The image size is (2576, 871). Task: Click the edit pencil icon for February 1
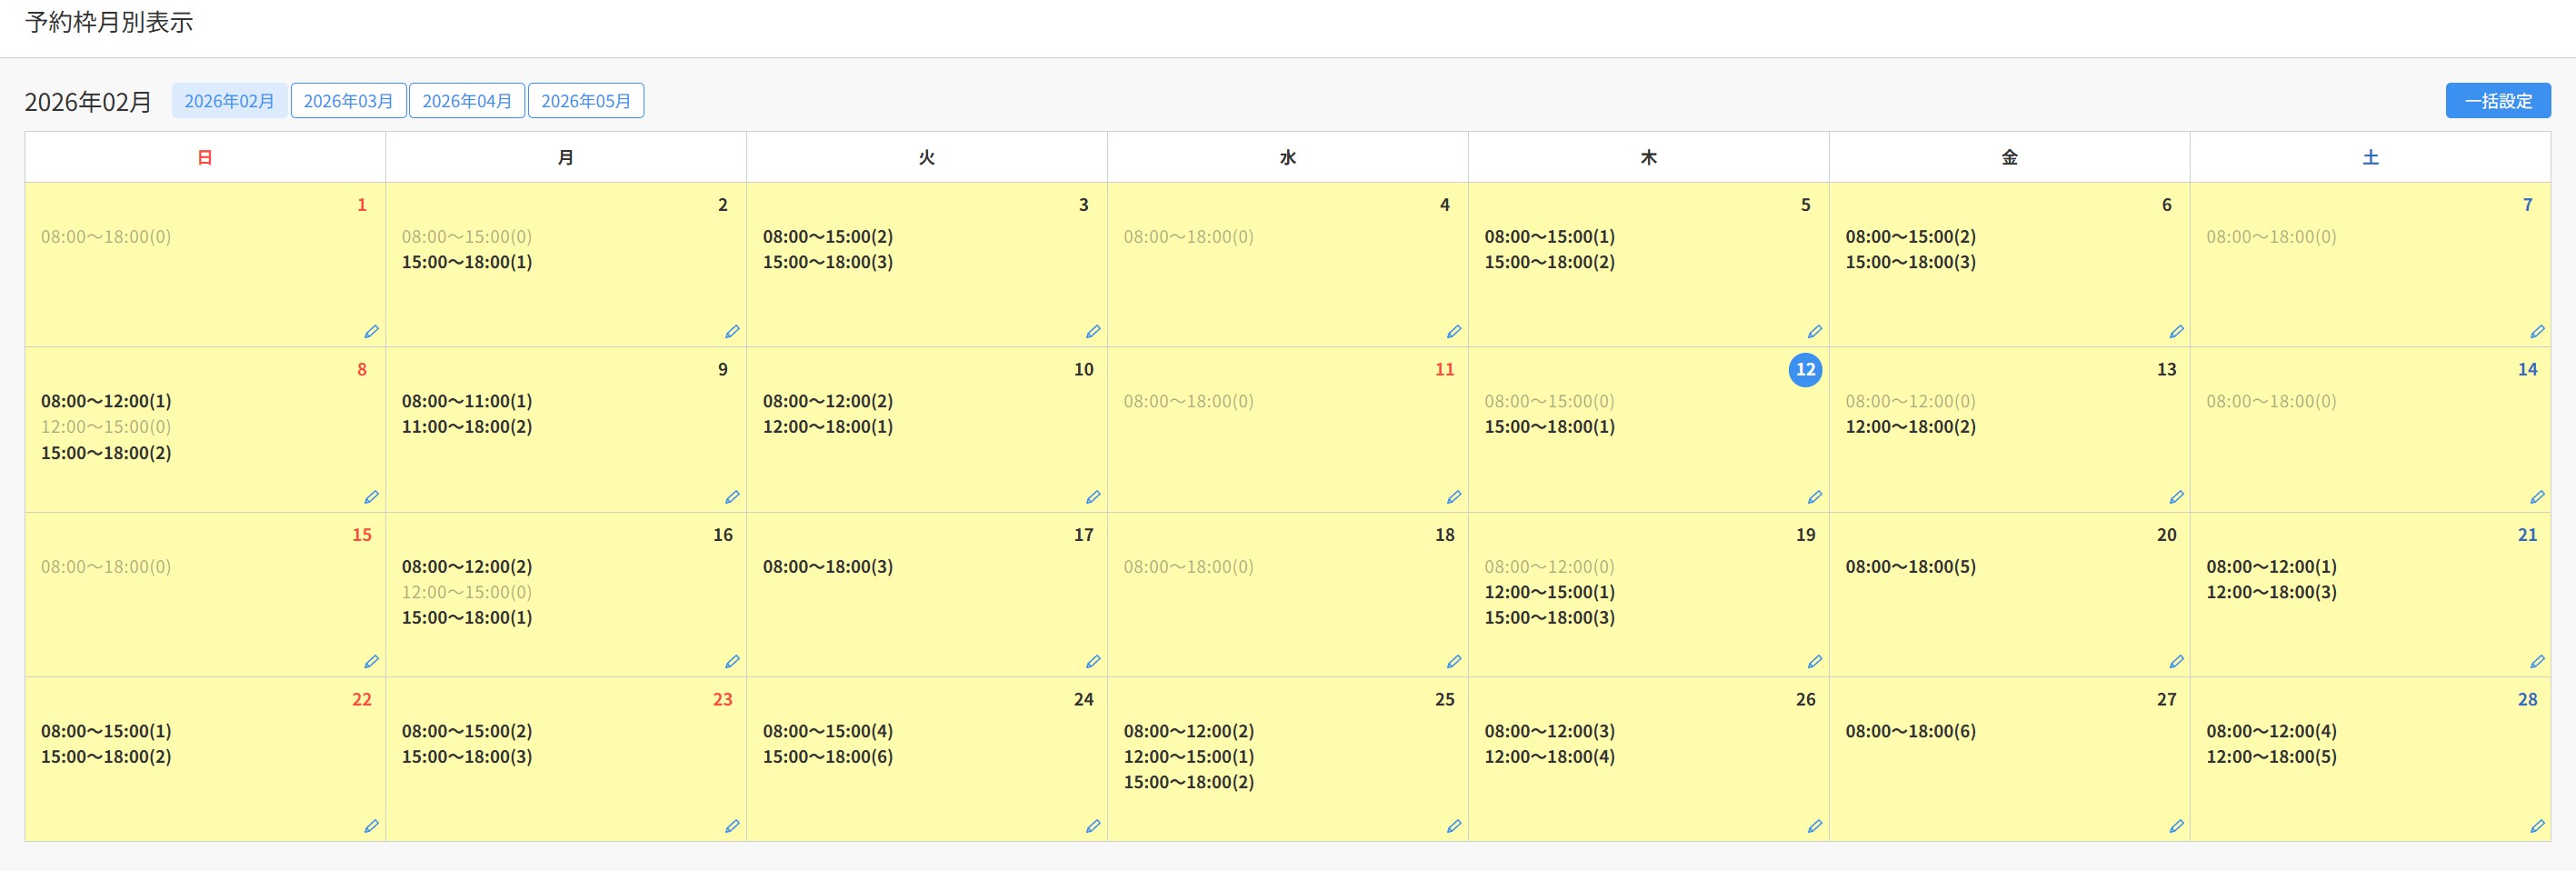click(371, 332)
